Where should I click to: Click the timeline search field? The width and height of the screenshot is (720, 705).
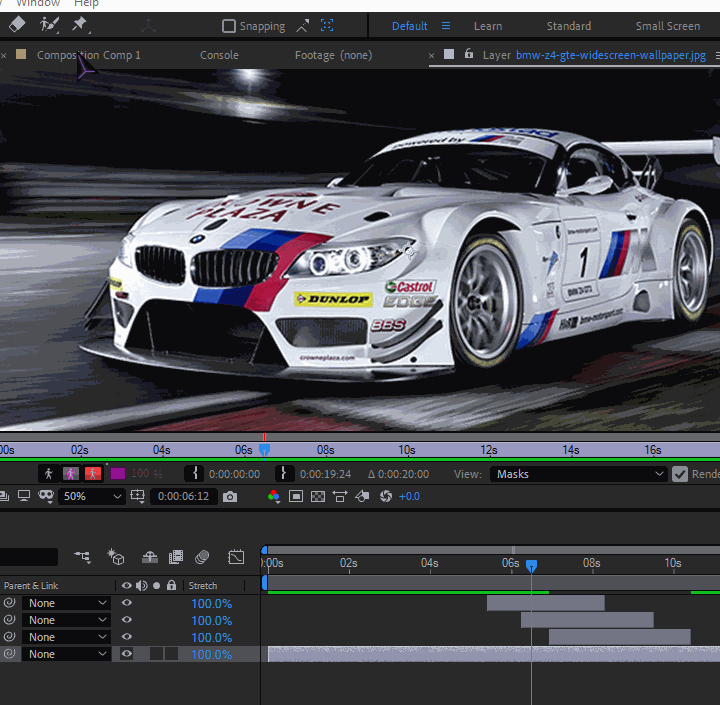(x=28, y=557)
